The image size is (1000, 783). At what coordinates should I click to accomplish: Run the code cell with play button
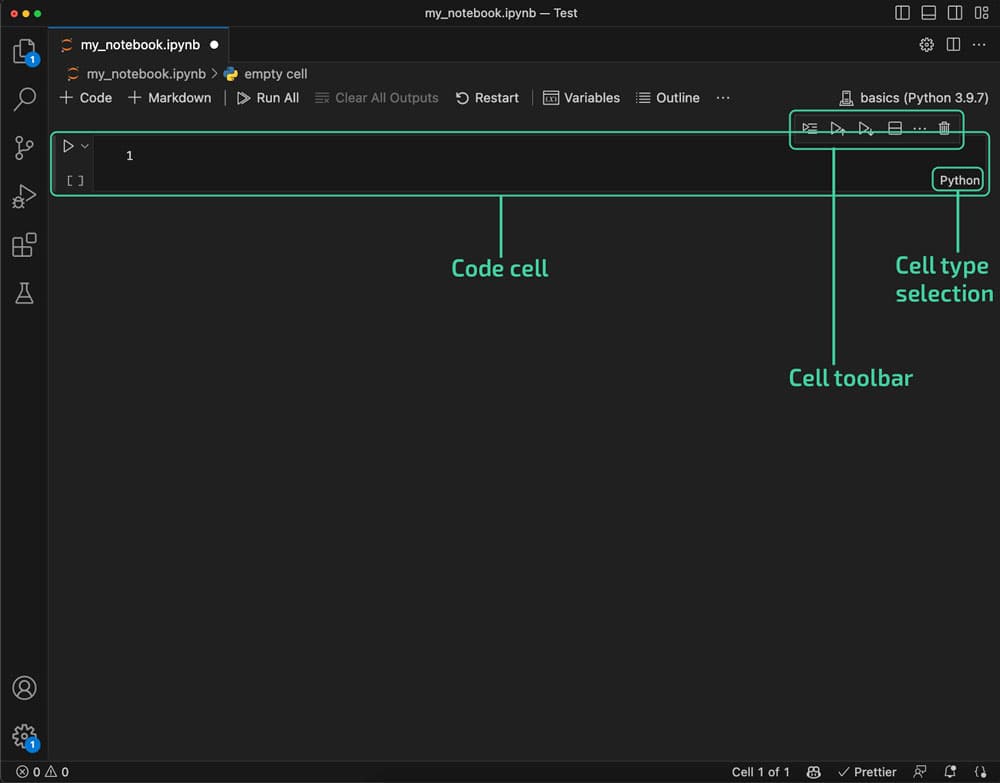tap(68, 146)
